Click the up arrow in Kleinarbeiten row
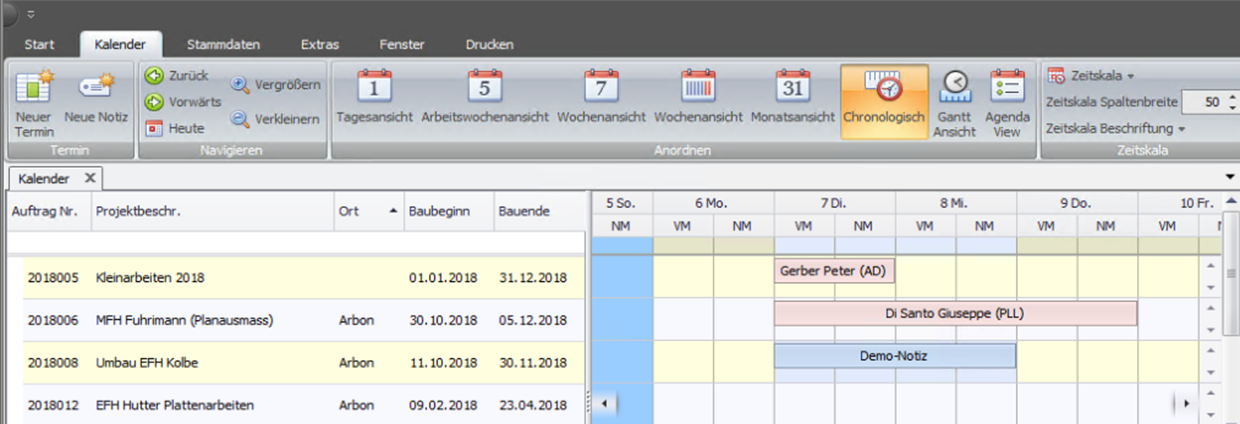1240x424 pixels. coord(1210,266)
